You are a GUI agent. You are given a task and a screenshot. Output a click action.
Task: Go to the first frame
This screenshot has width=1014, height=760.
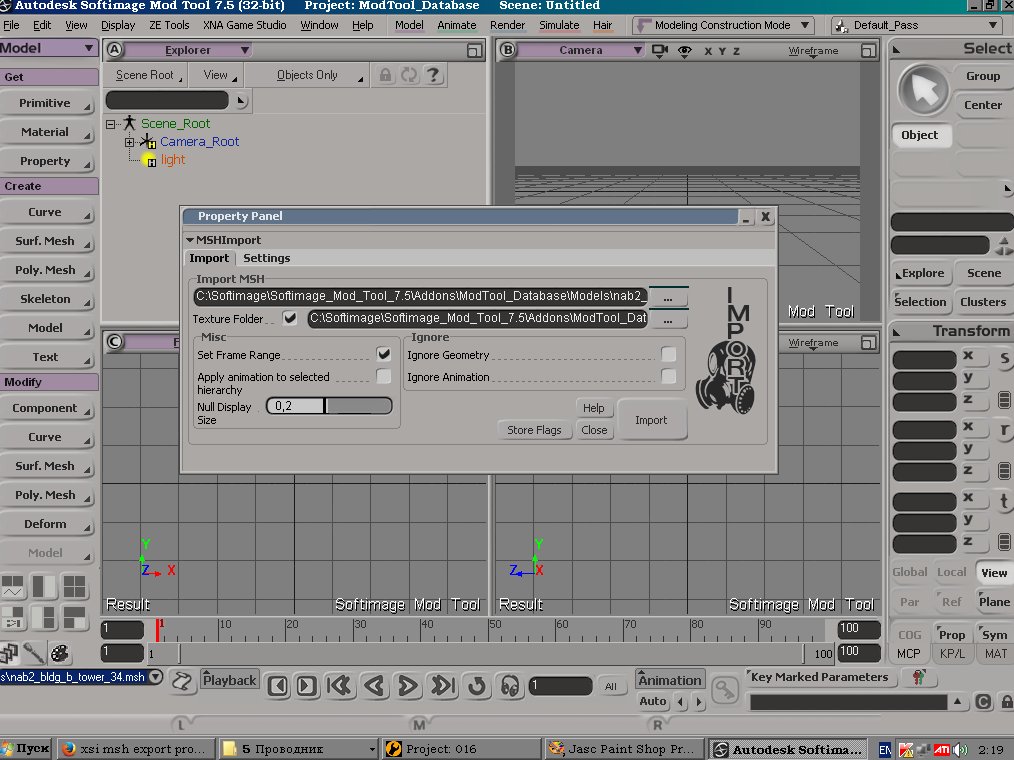(339, 686)
